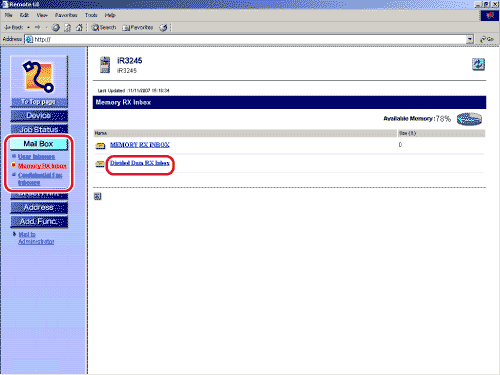
Task: Click the To Top page image button
Action: 39,82
